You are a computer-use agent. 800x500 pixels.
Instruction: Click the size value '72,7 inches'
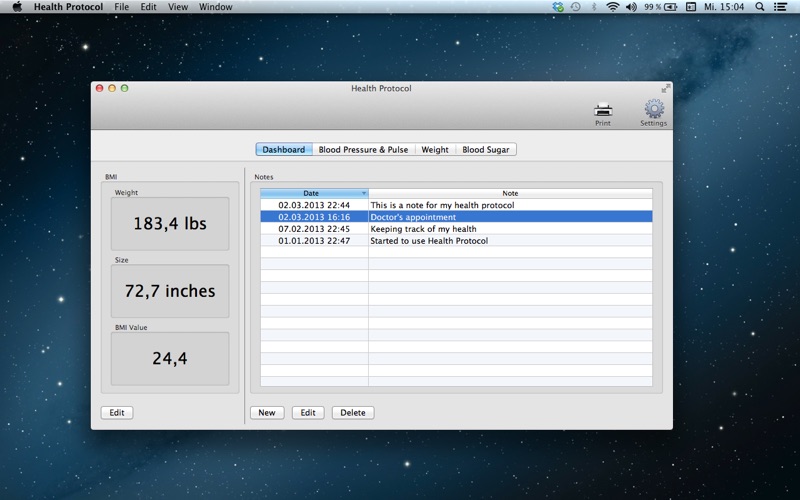170,291
